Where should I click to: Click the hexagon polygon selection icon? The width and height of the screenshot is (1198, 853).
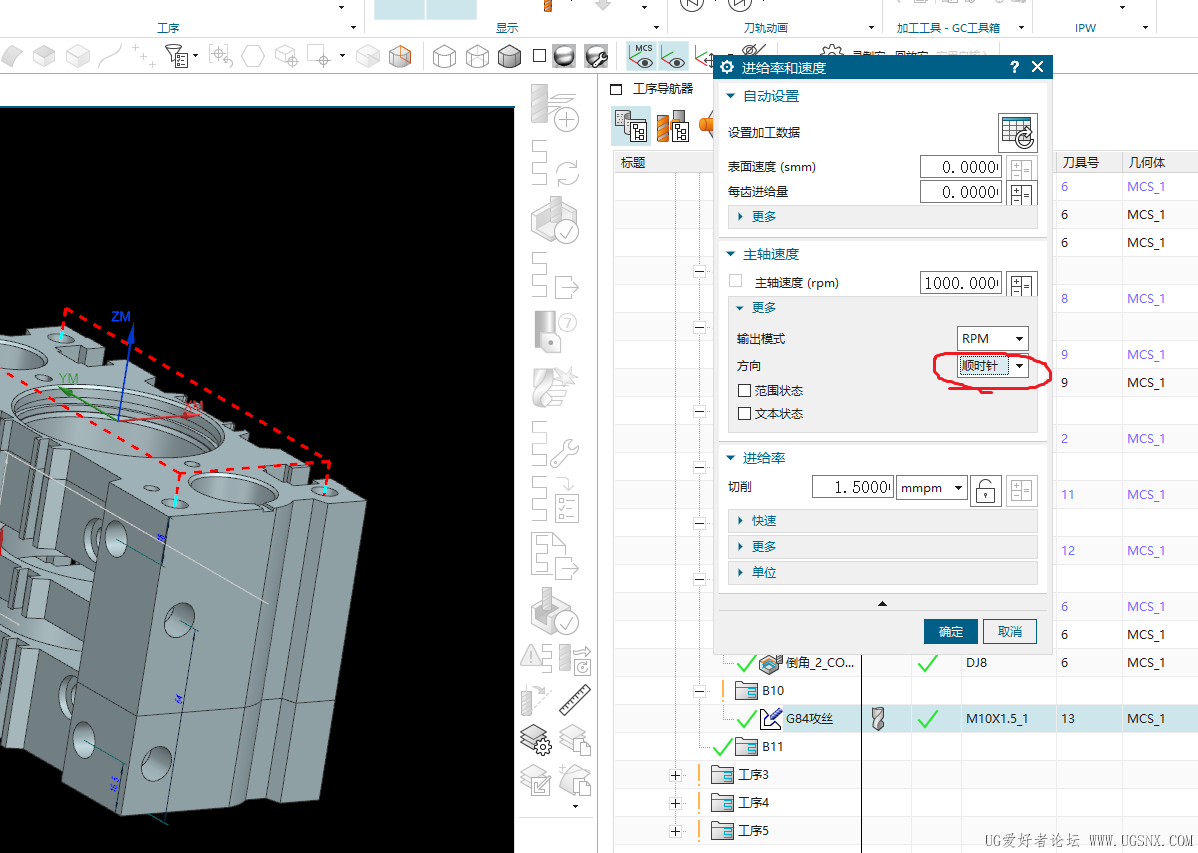pyautogui.click(x=253, y=56)
